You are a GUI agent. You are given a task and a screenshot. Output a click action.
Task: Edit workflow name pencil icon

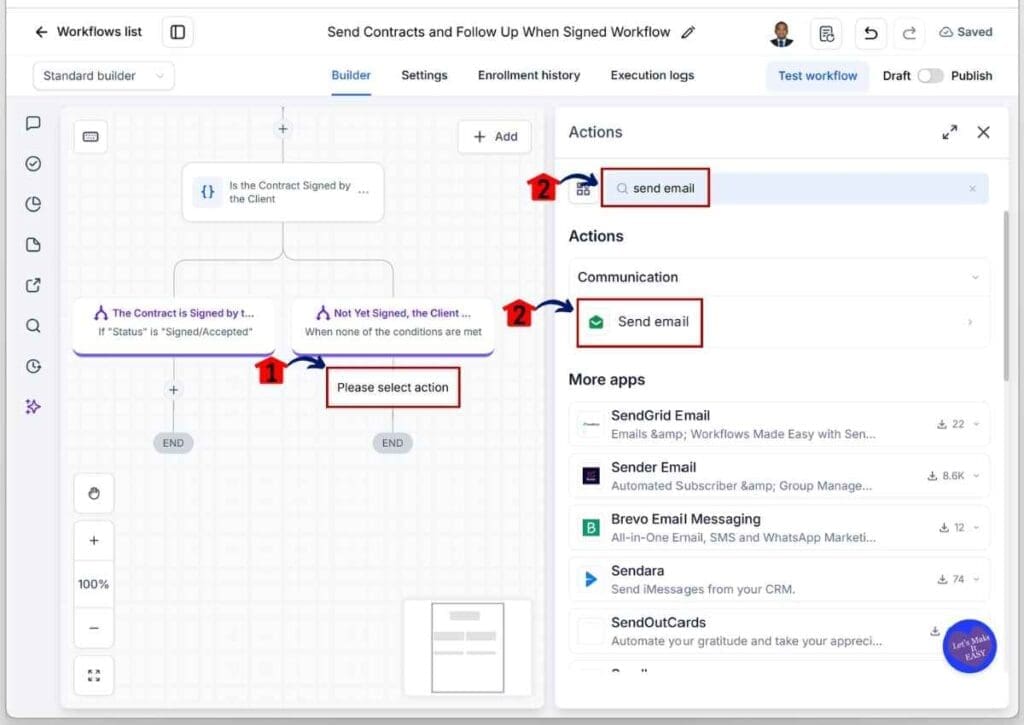tap(688, 32)
